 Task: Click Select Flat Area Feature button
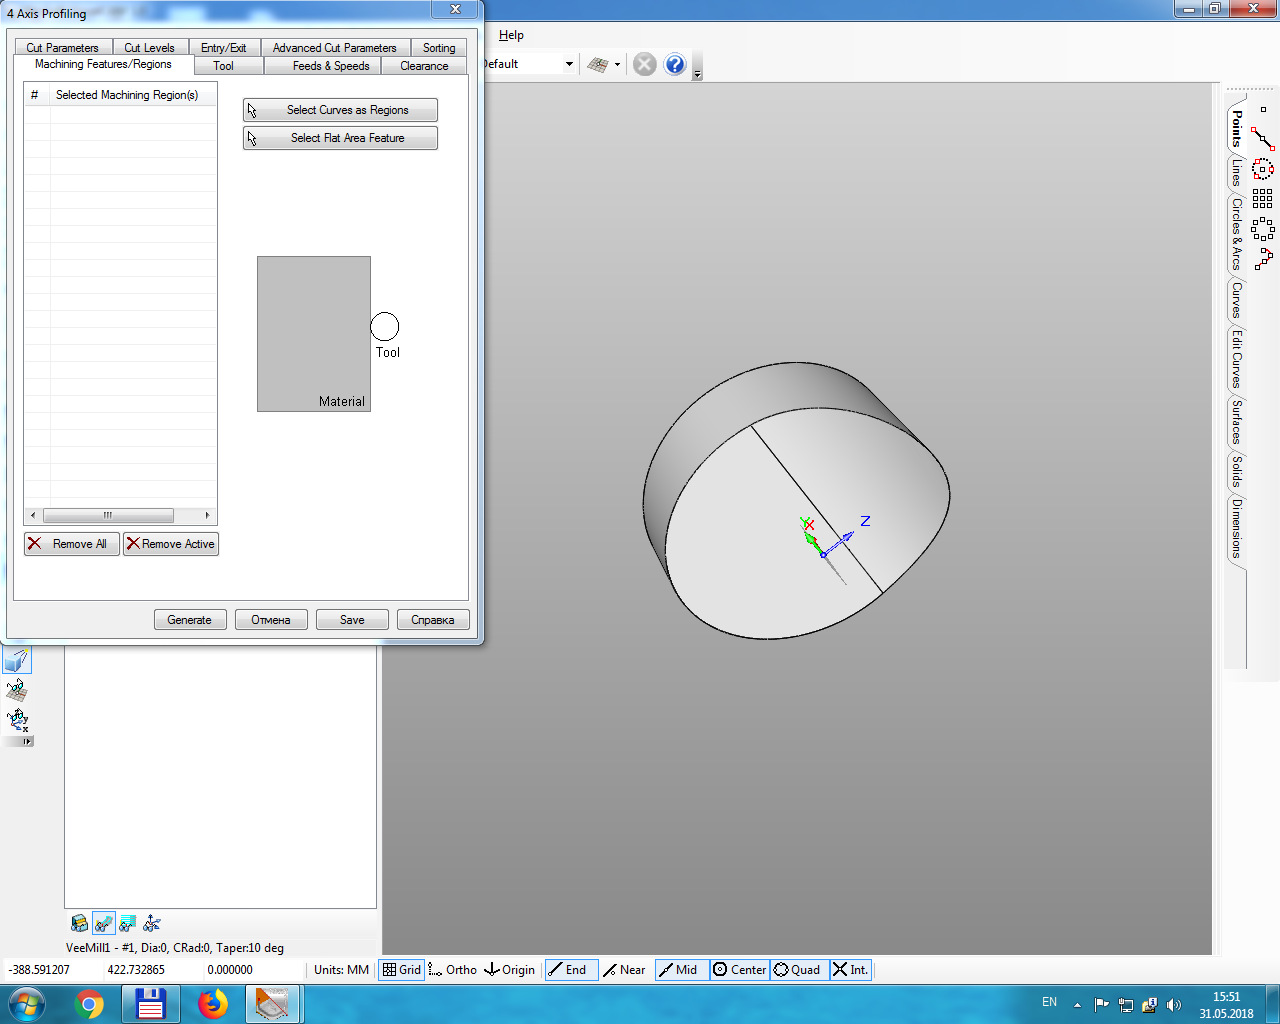340,138
